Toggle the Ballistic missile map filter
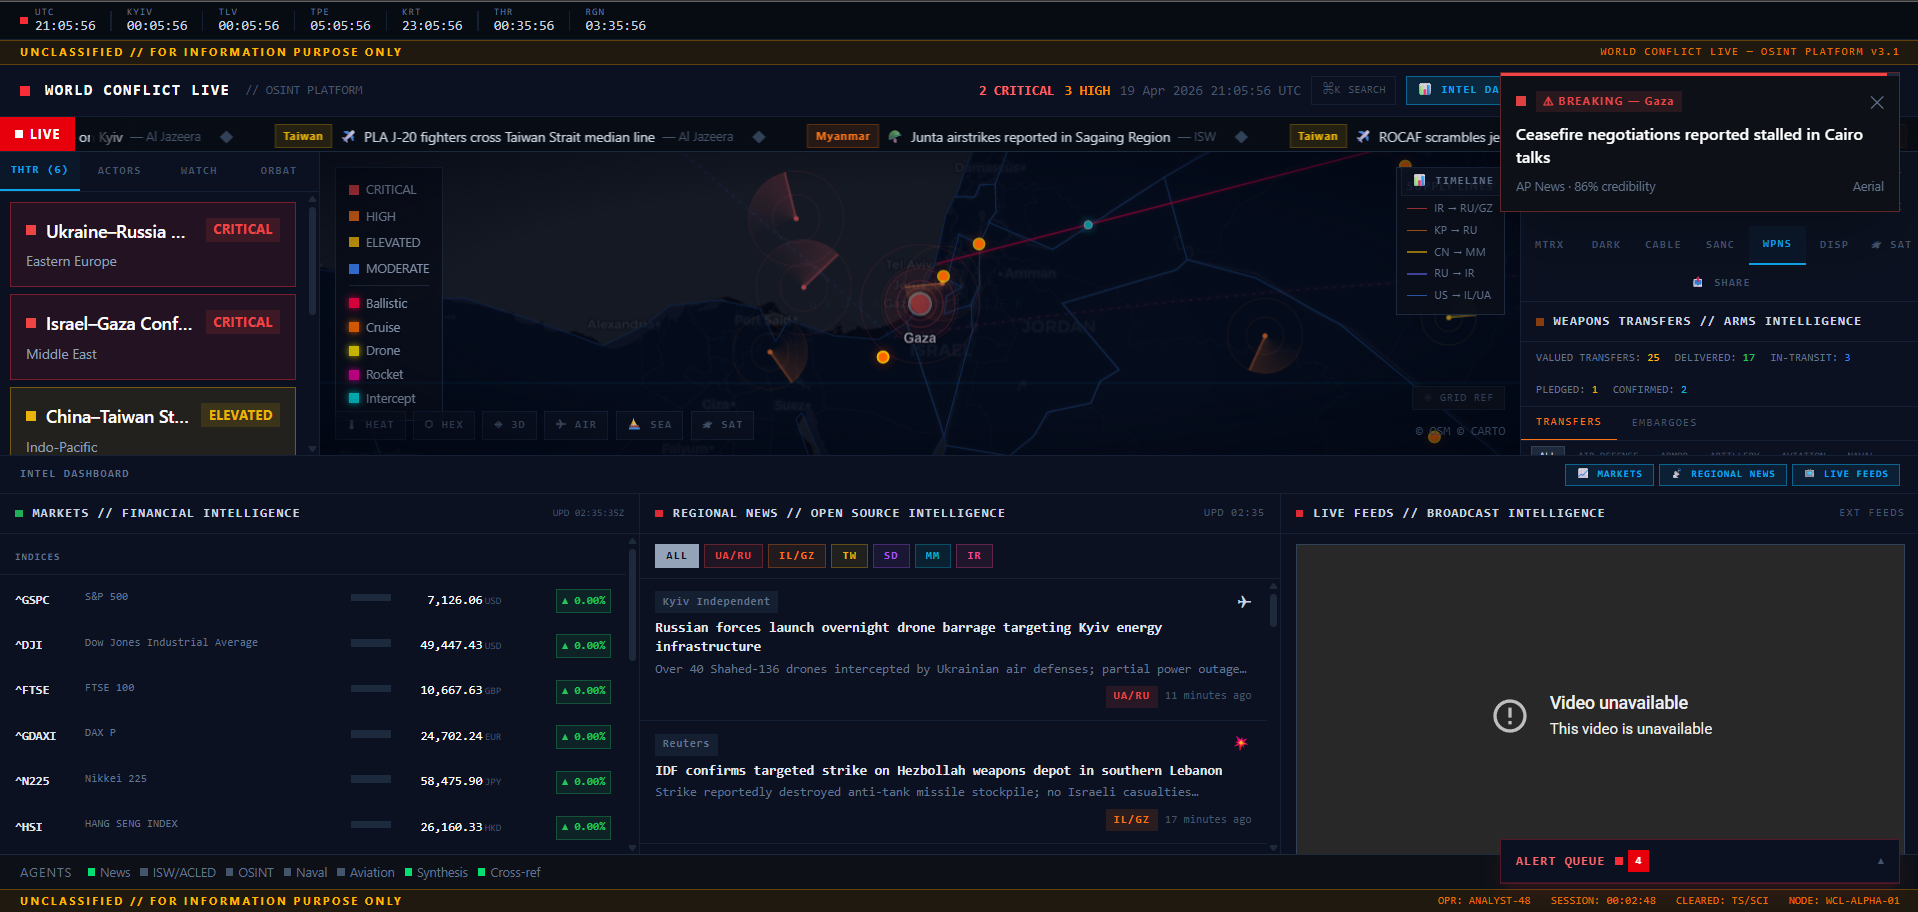The height and width of the screenshot is (912, 1918). tap(380, 303)
